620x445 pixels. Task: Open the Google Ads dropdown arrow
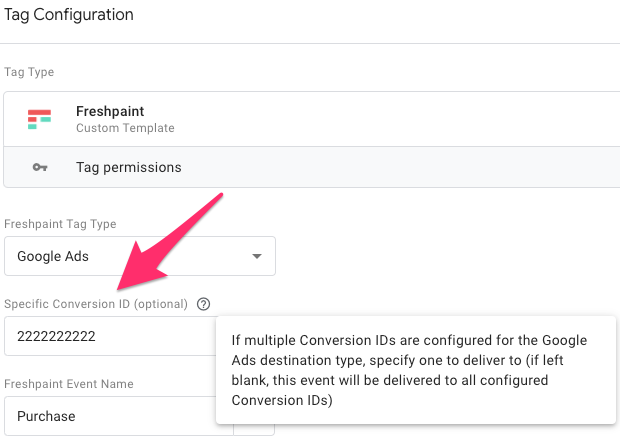257,256
